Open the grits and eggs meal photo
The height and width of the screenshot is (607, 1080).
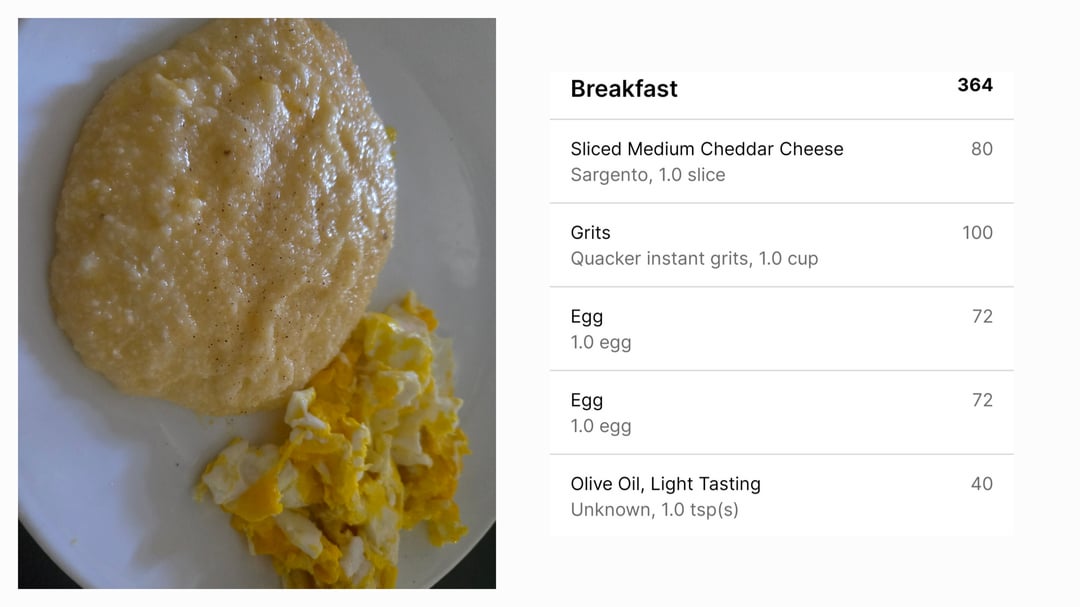(257, 303)
